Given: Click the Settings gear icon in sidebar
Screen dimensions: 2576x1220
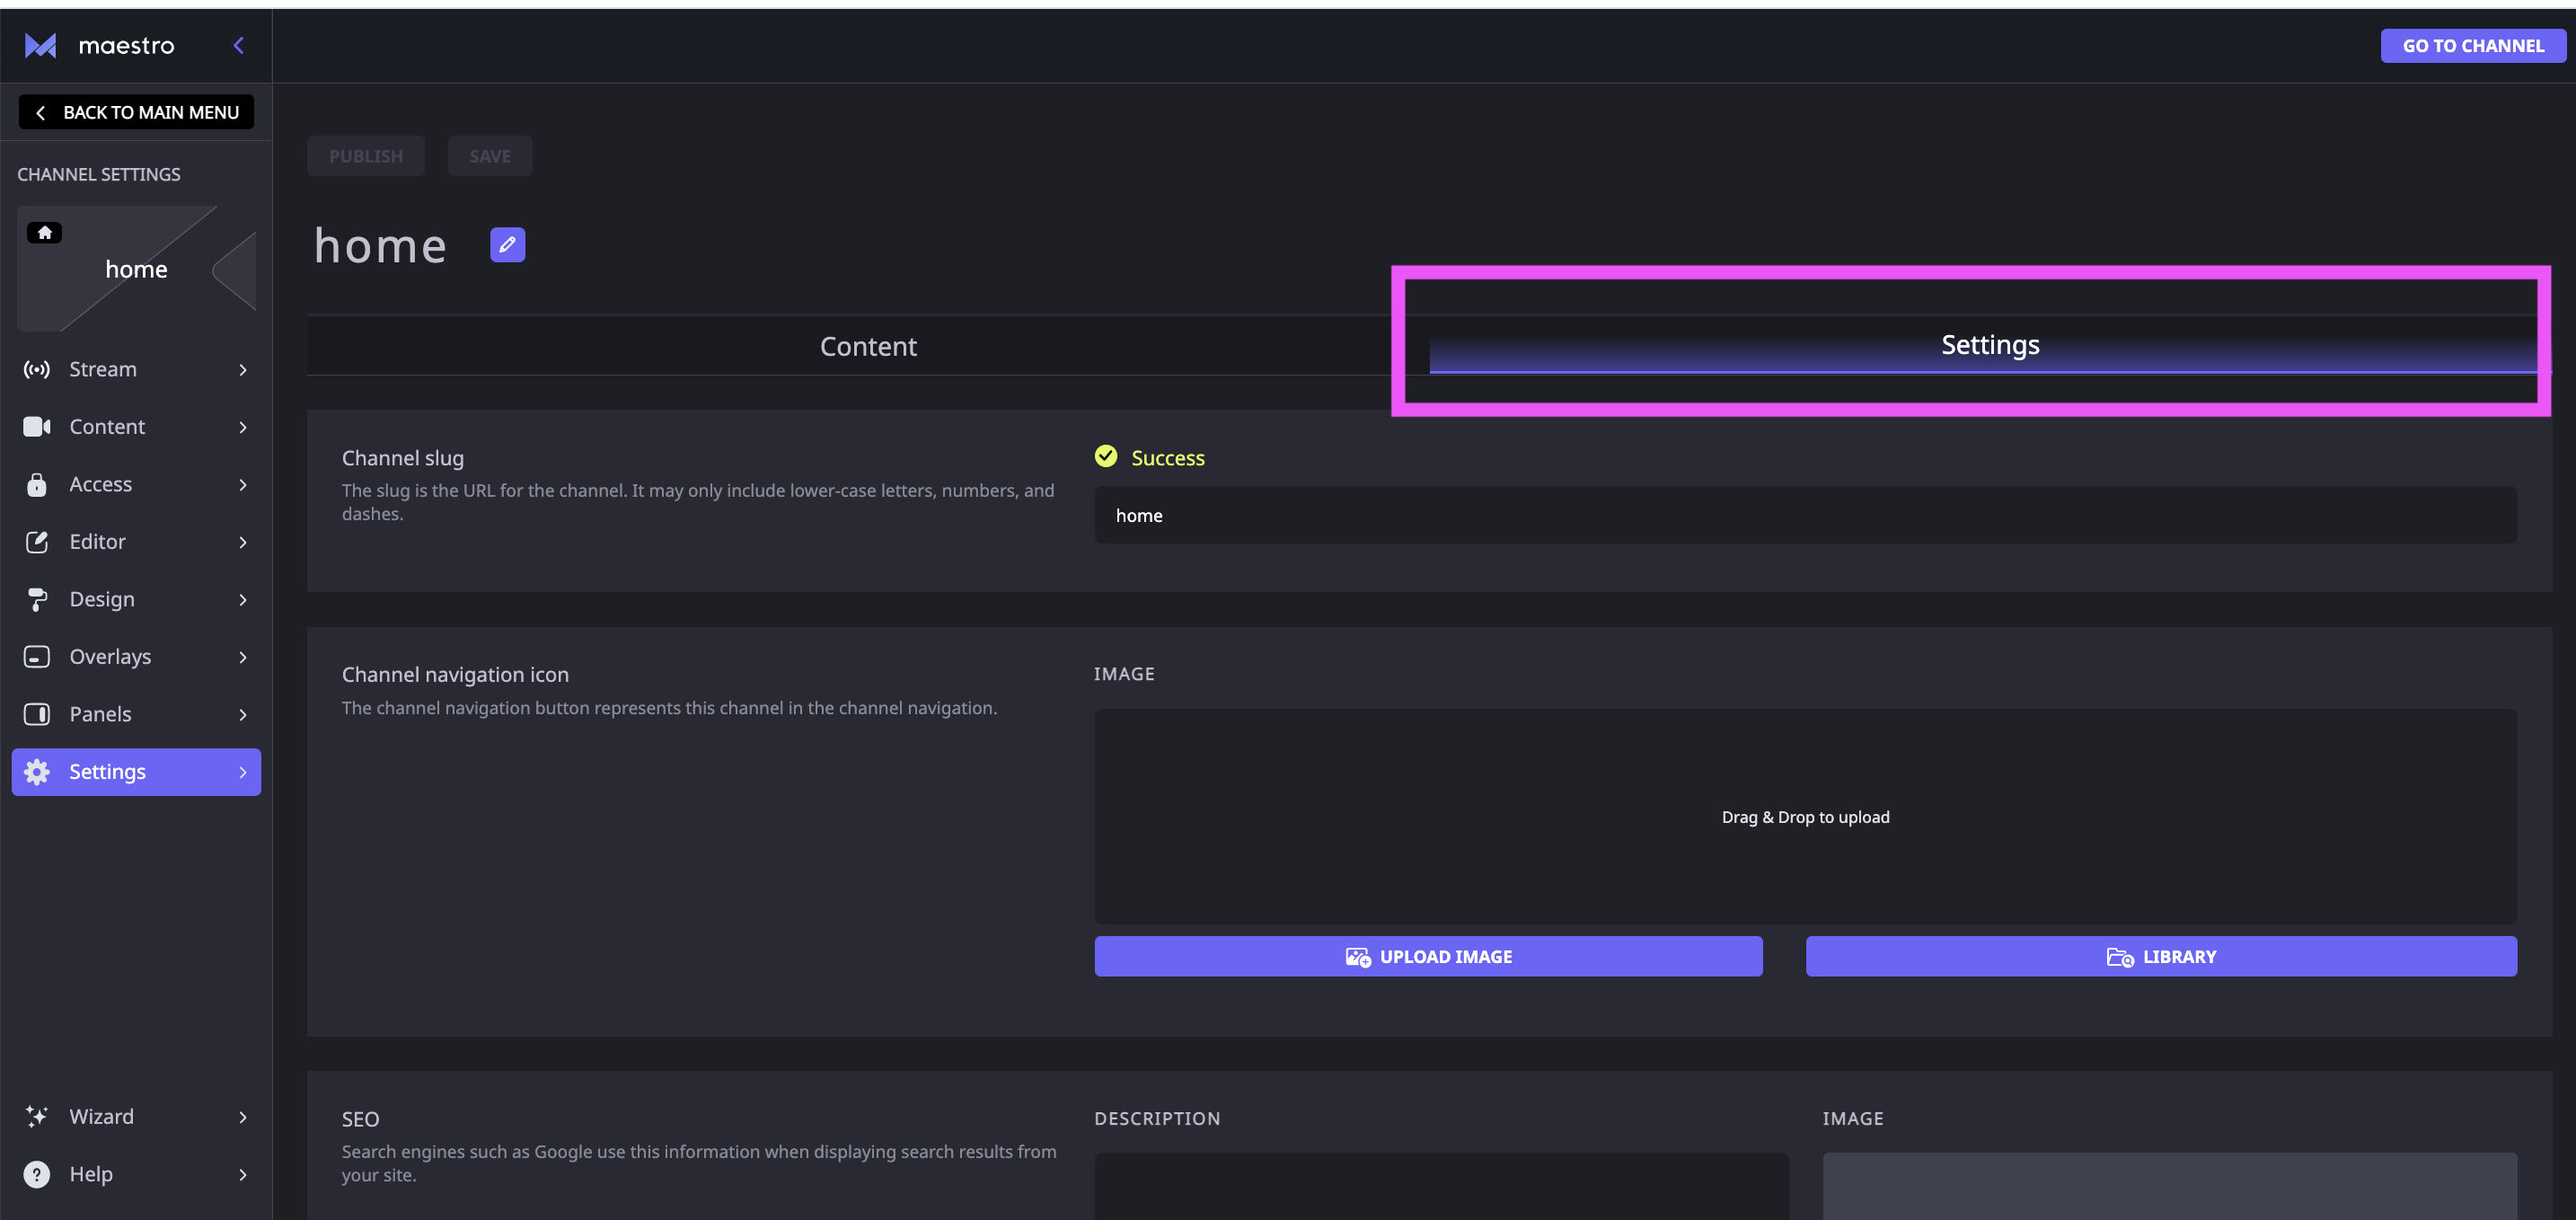Looking at the screenshot, I should (x=37, y=772).
